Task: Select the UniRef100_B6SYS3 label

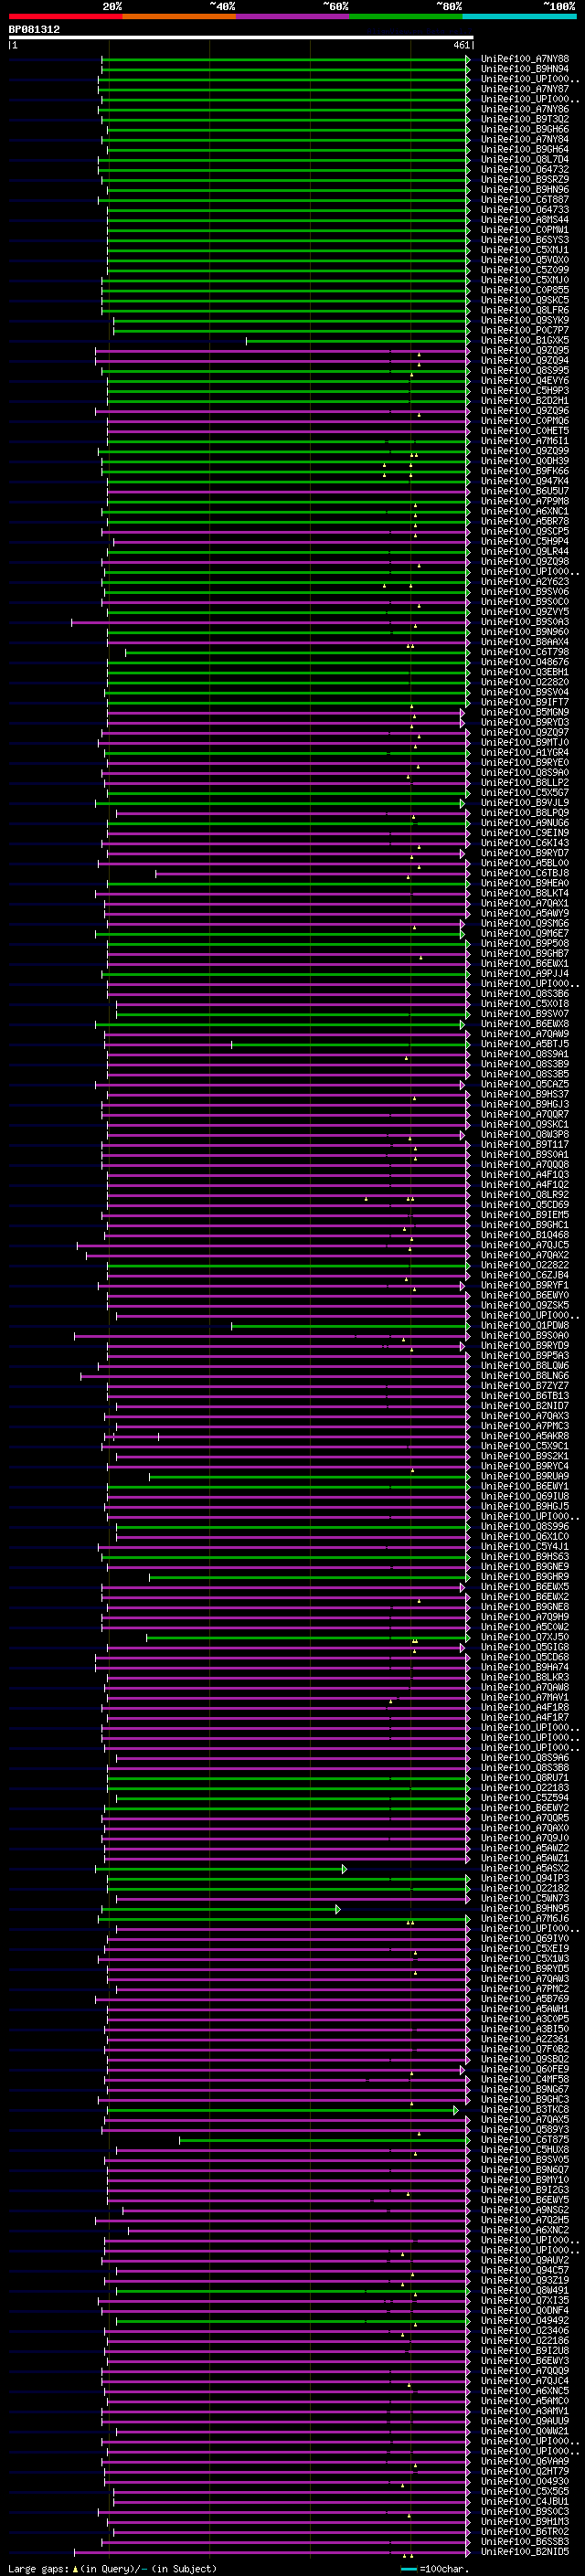Action: (524, 240)
